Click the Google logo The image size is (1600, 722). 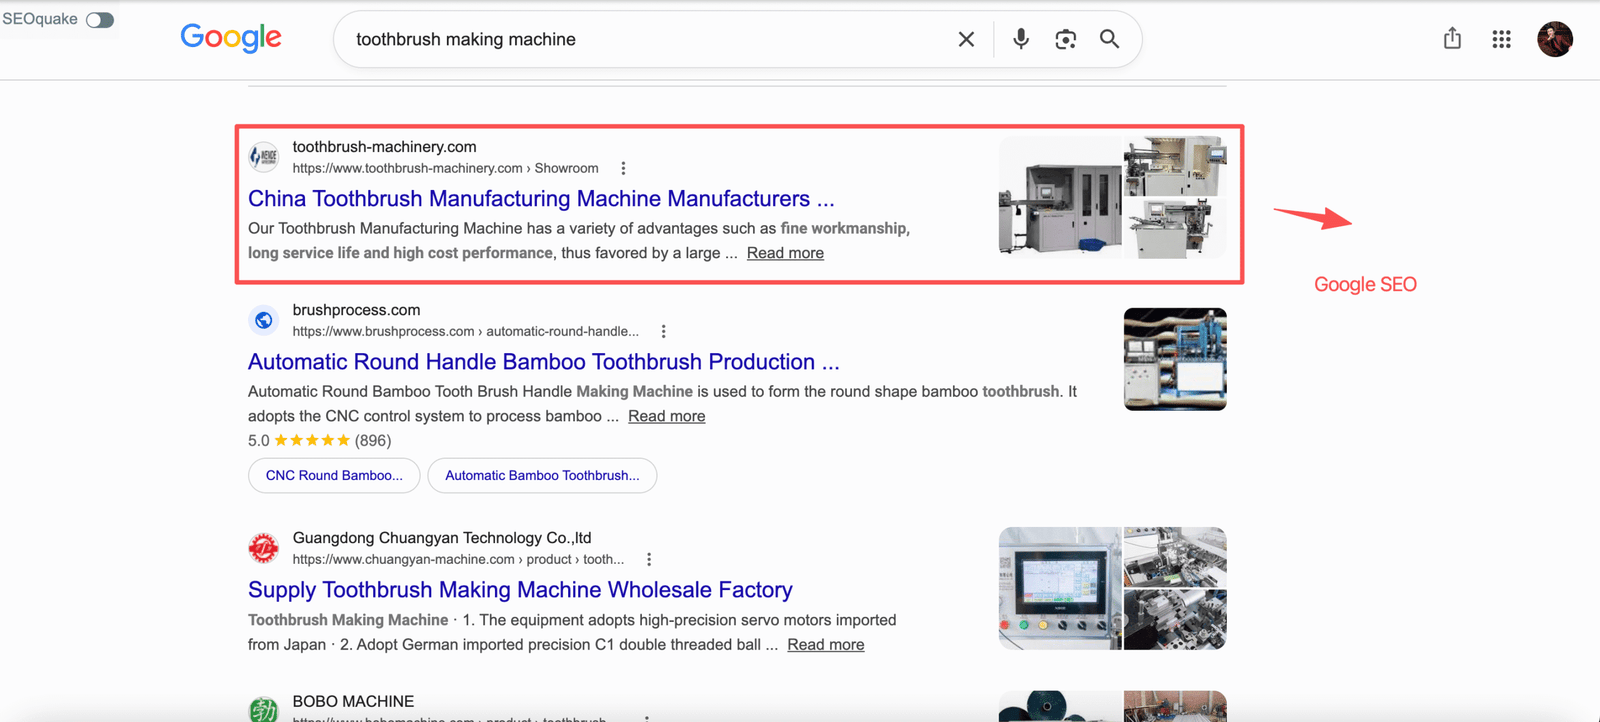click(231, 38)
